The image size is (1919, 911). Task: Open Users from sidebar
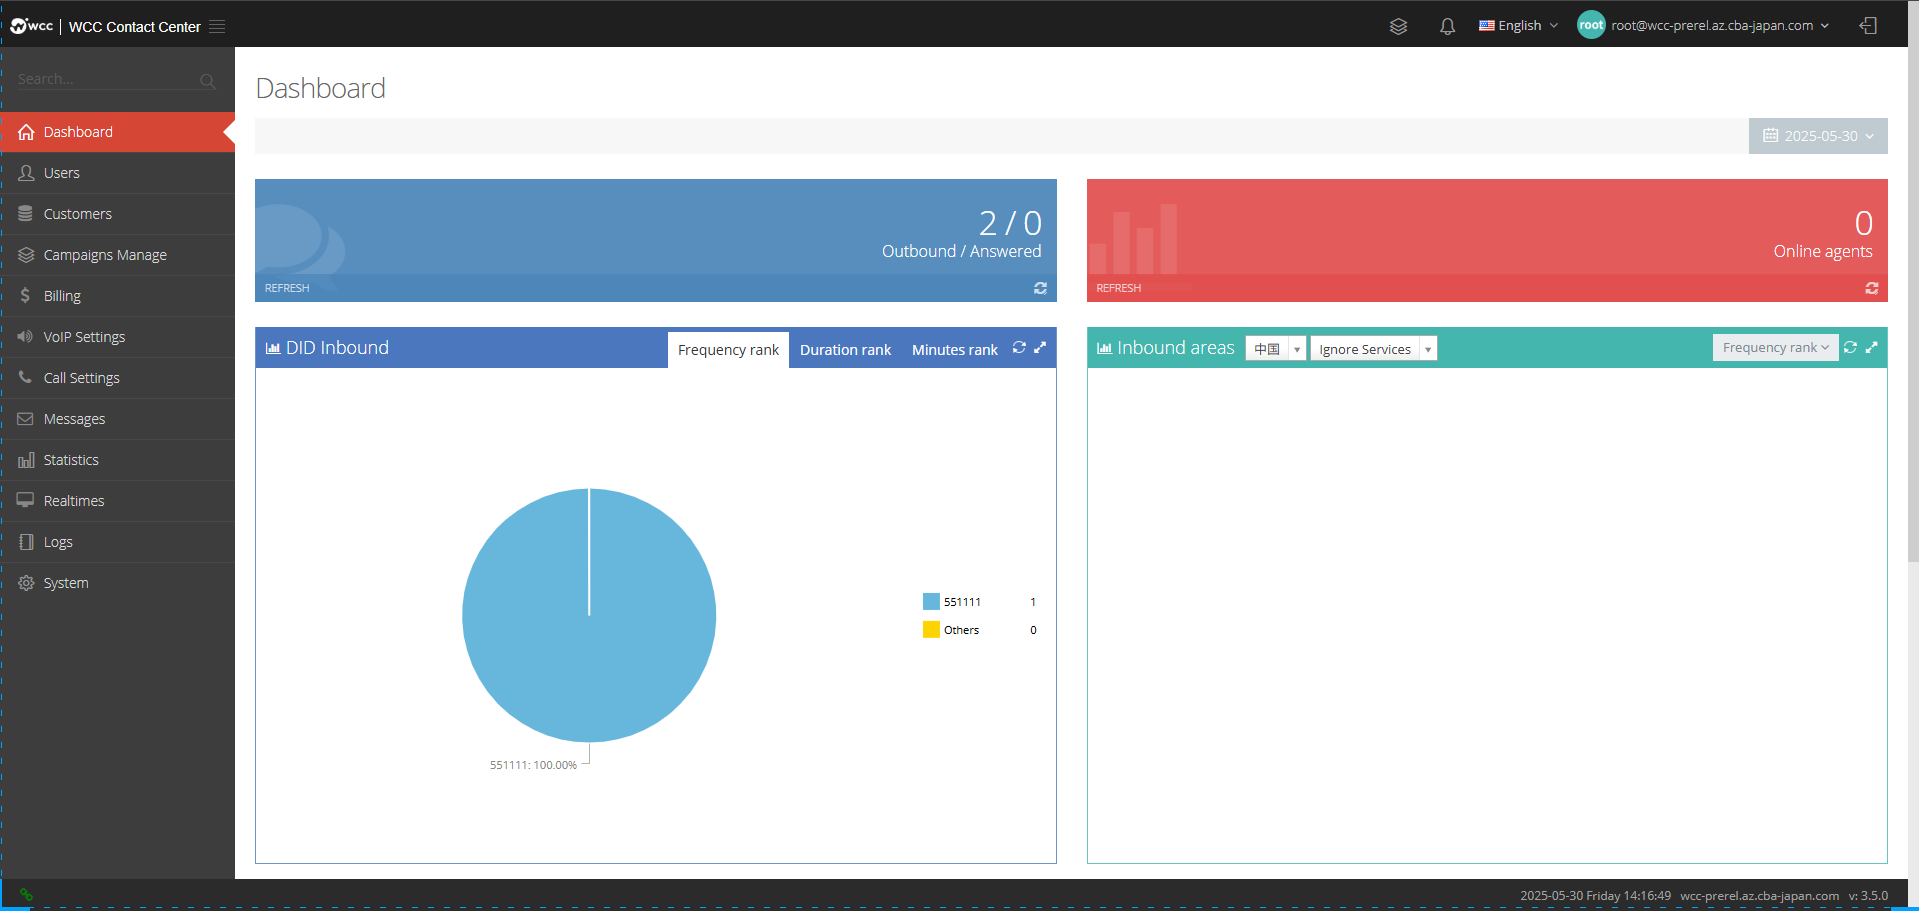(x=118, y=173)
